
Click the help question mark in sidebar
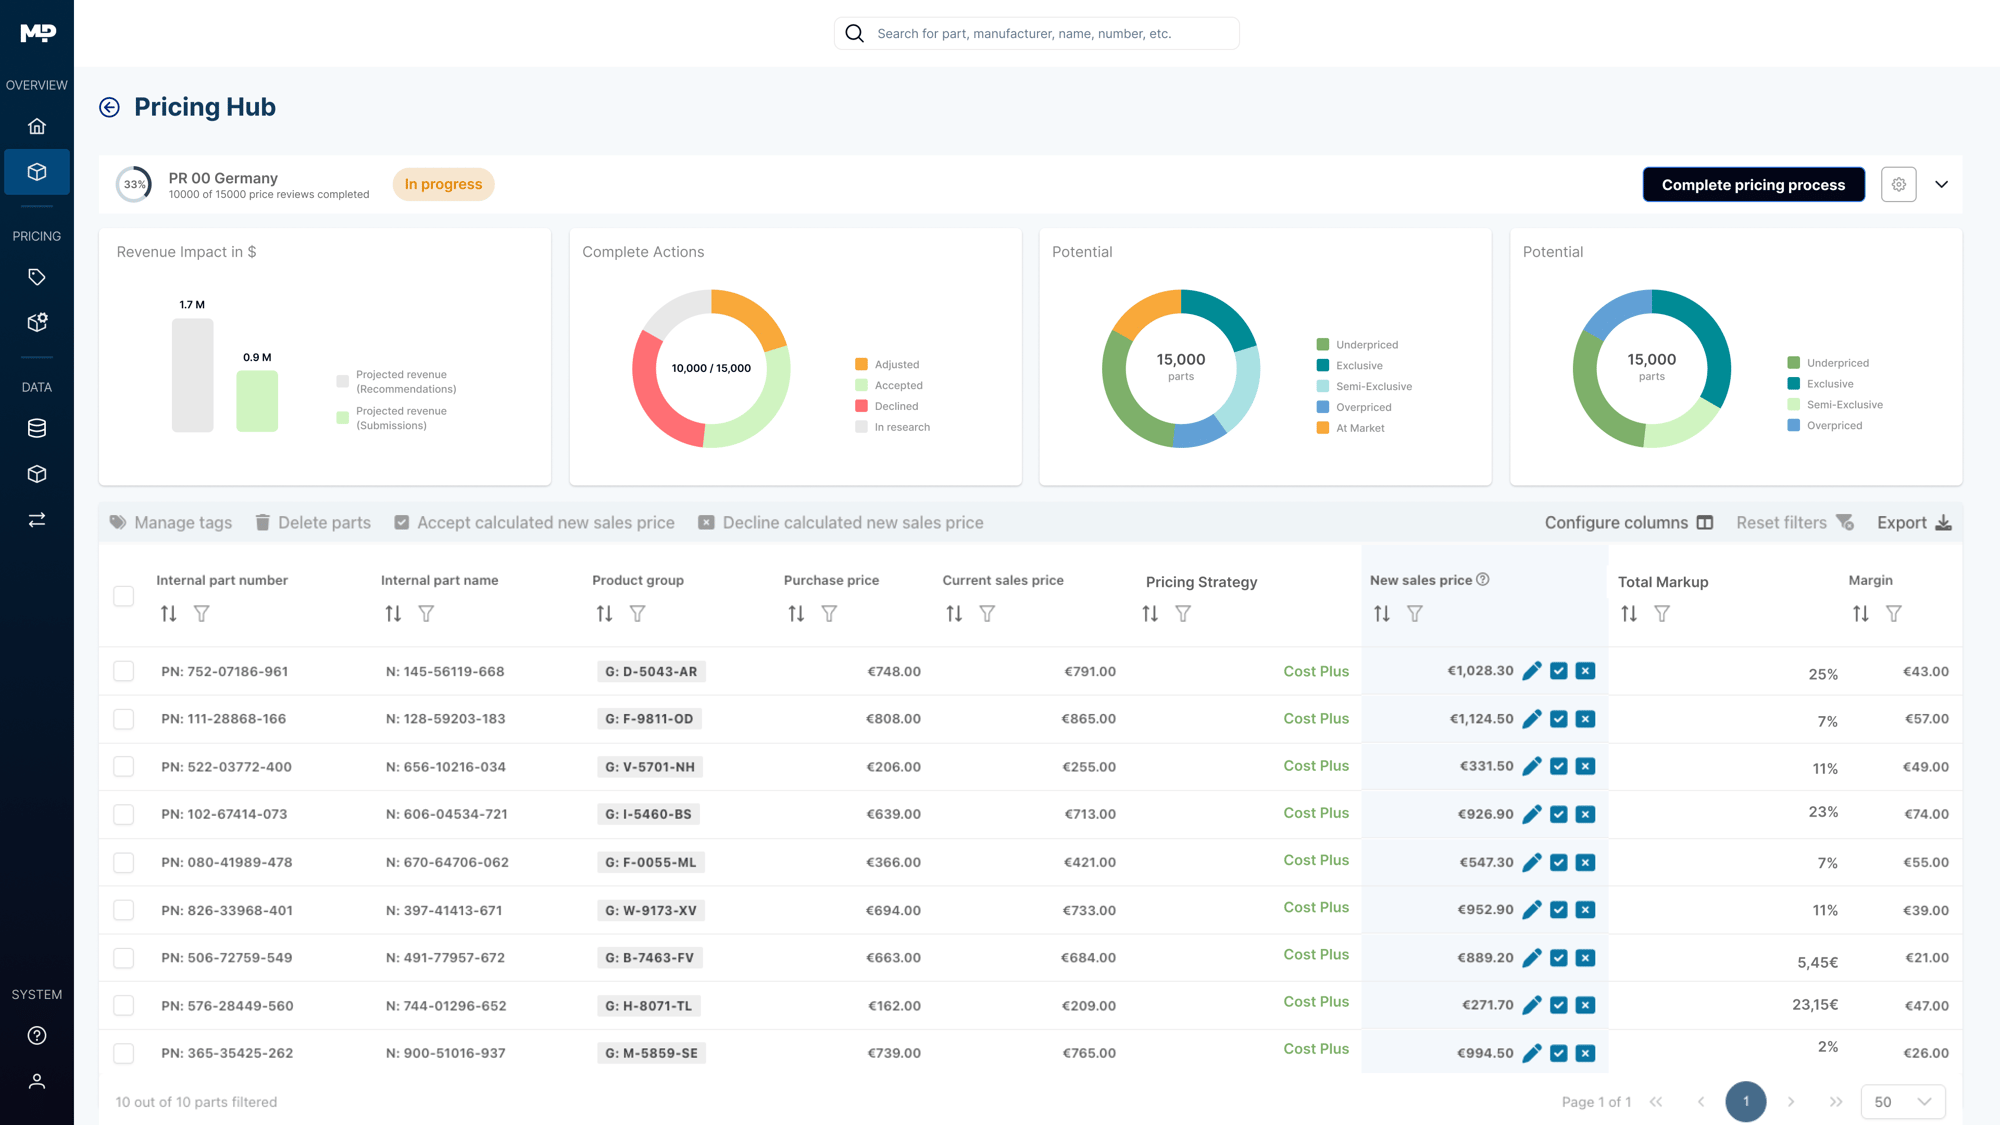click(x=37, y=1035)
